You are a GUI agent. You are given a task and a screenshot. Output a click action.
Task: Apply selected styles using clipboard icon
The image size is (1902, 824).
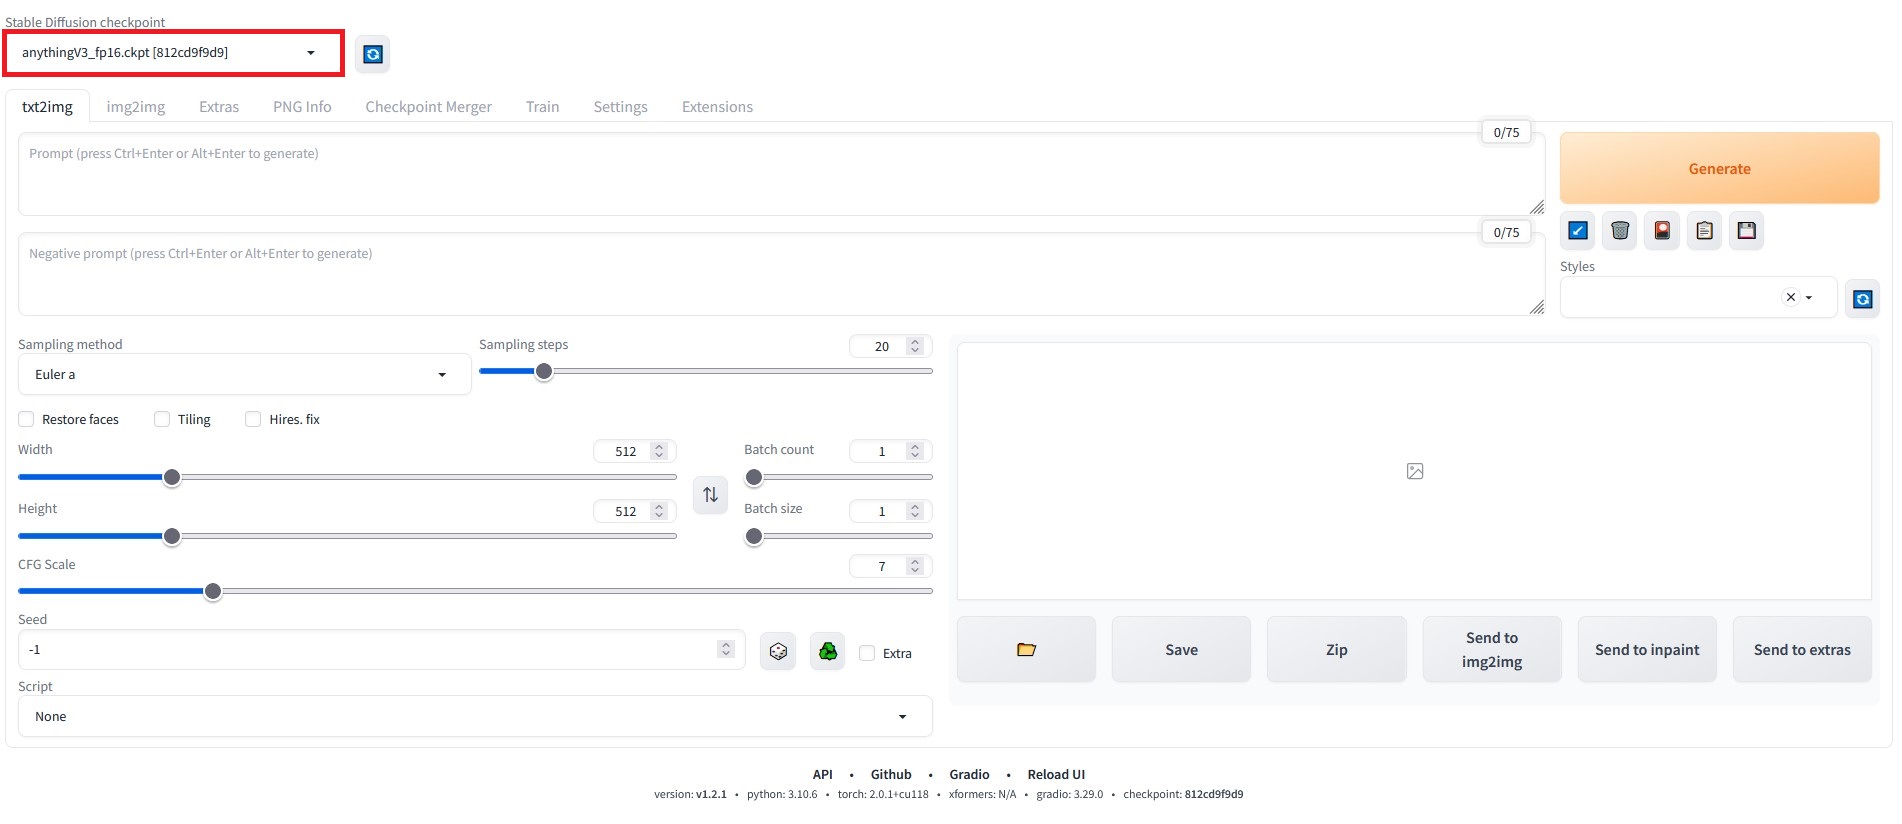click(x=1705, y=231)
